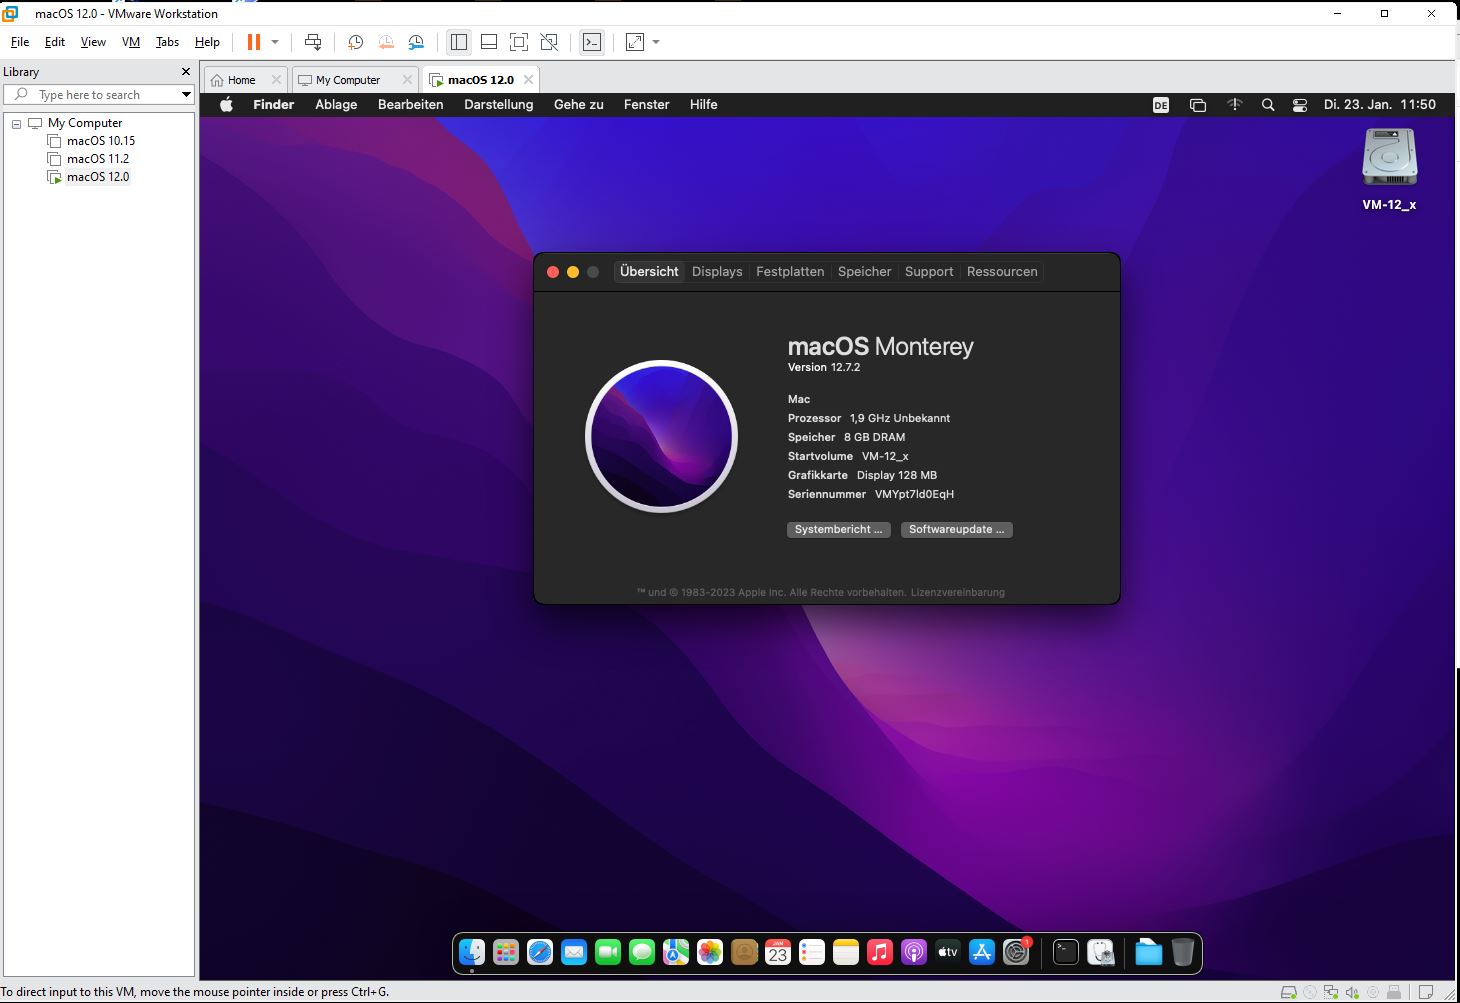The image size is (1460, 1003).
Task: Open the VMware File menu
Action: coord(20,42)
